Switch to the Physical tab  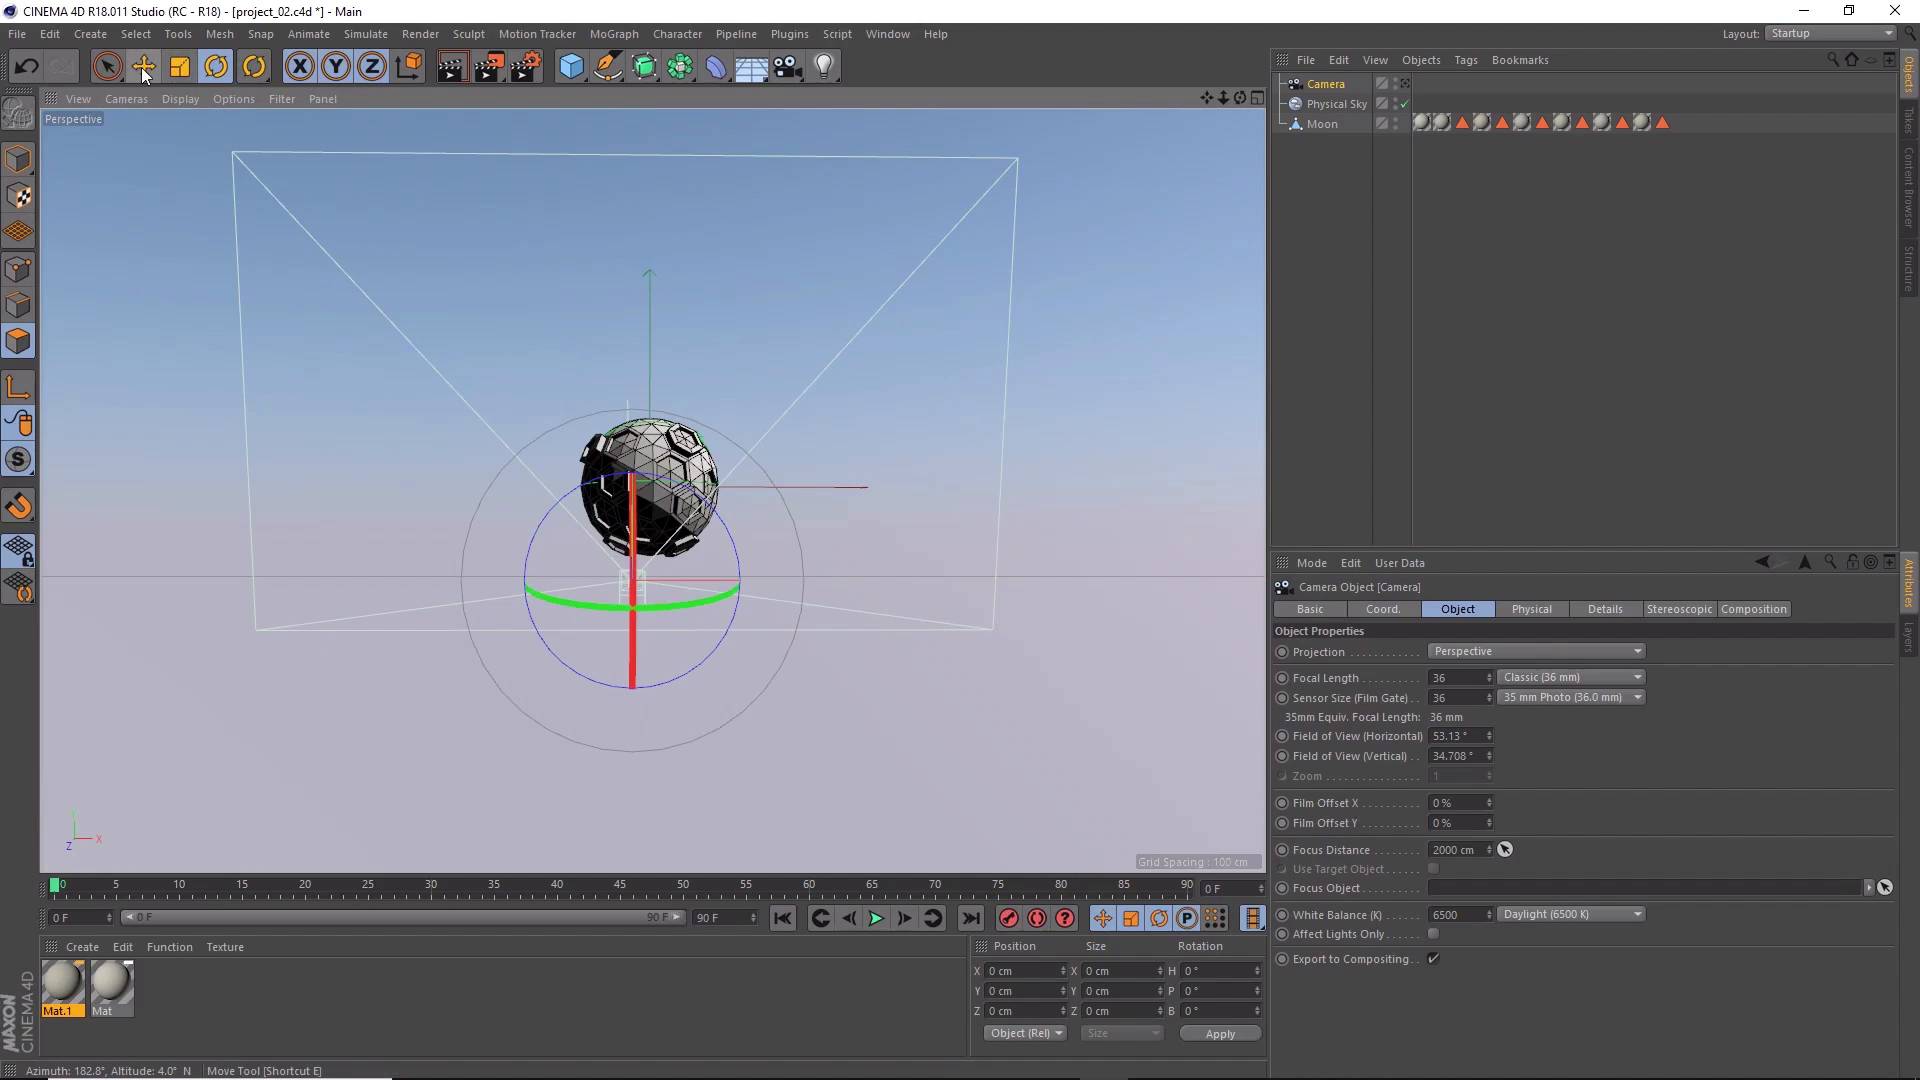(x=1531, y=610)
